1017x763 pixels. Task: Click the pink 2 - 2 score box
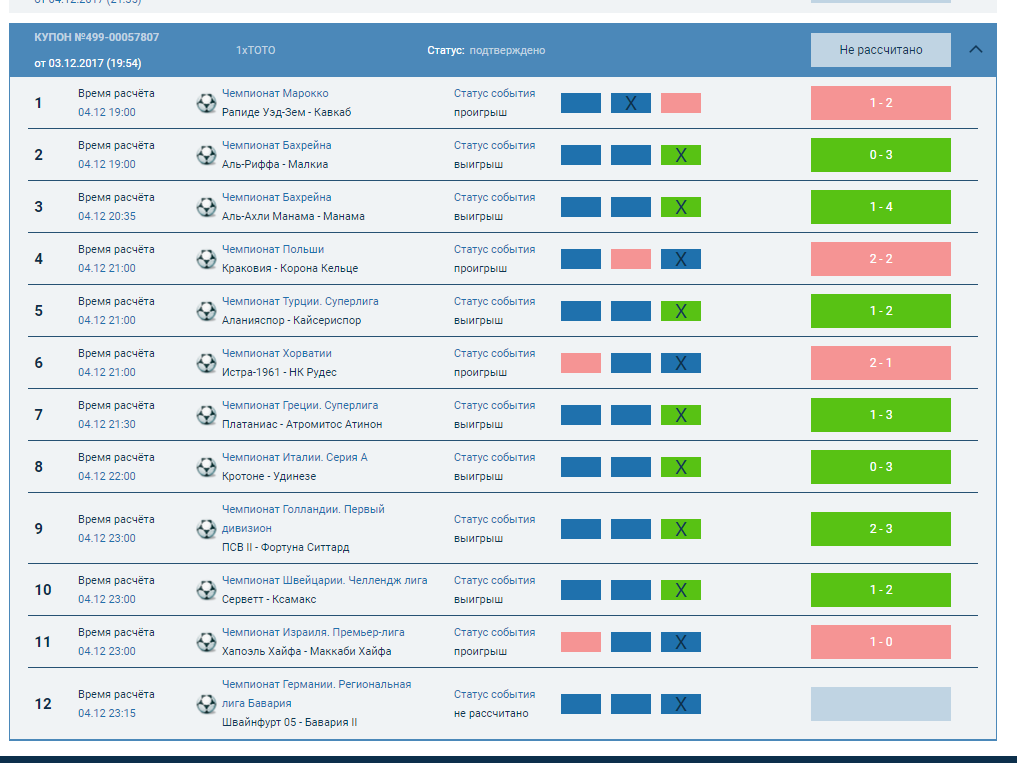[x=880, y=259]
